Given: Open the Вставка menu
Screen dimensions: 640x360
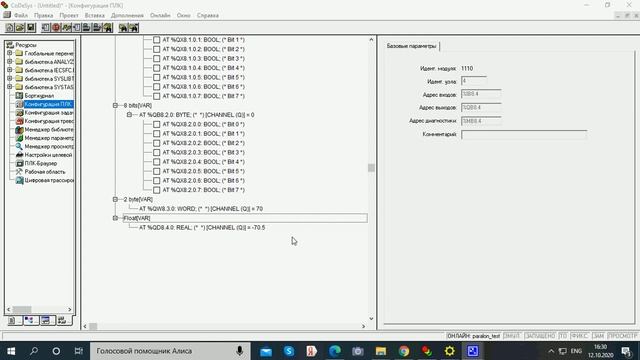Looking at the screenshot, I should pos(95,15).
